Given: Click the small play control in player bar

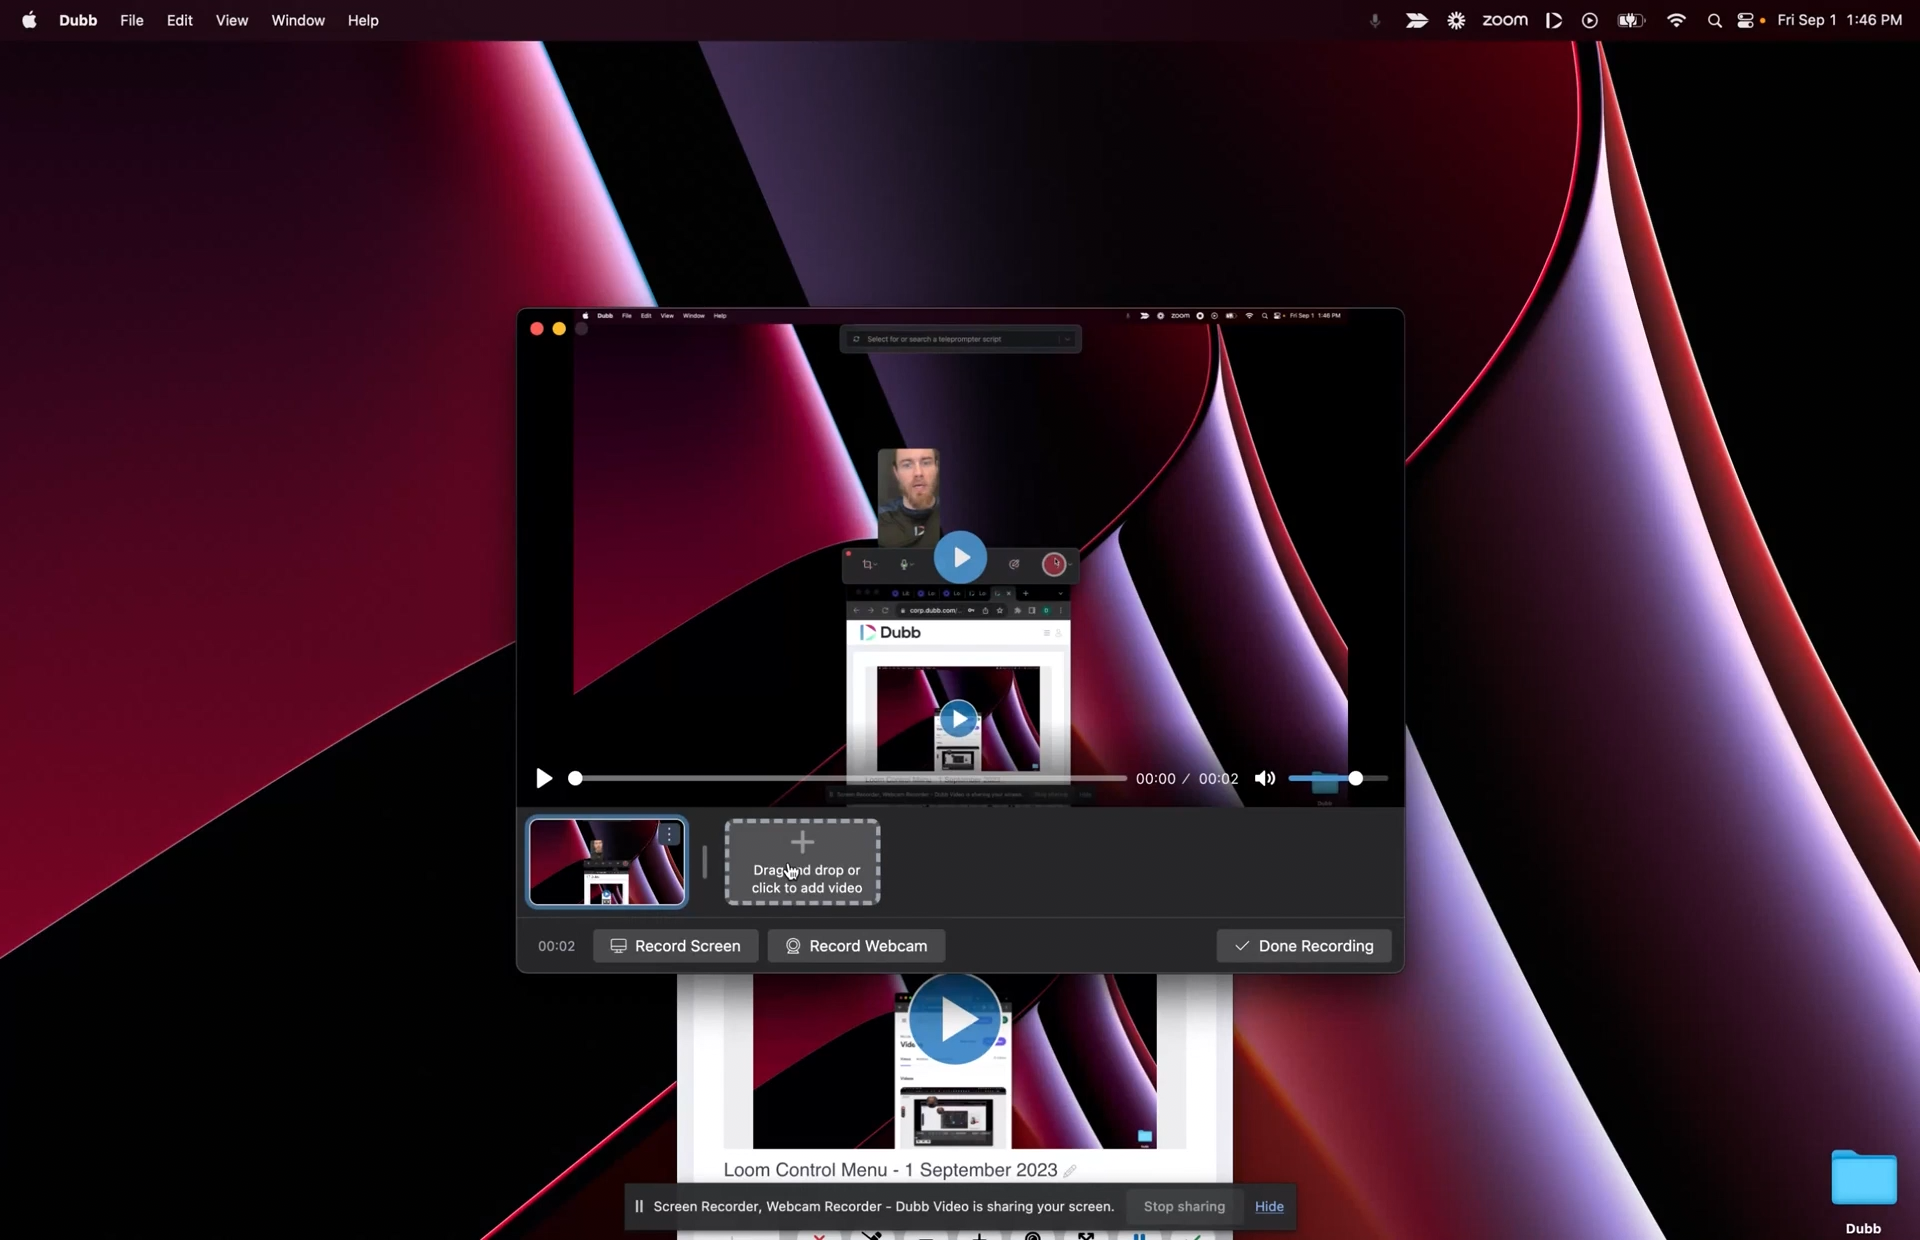Looking at the screenshot, I should coord(543,778).
